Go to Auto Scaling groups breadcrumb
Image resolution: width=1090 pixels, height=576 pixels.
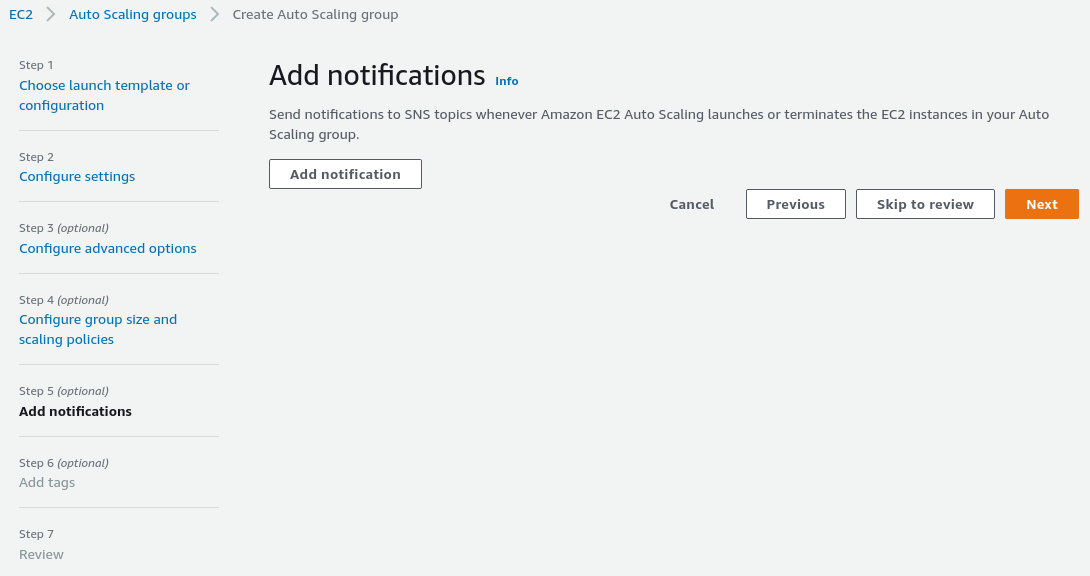[133, 15]
